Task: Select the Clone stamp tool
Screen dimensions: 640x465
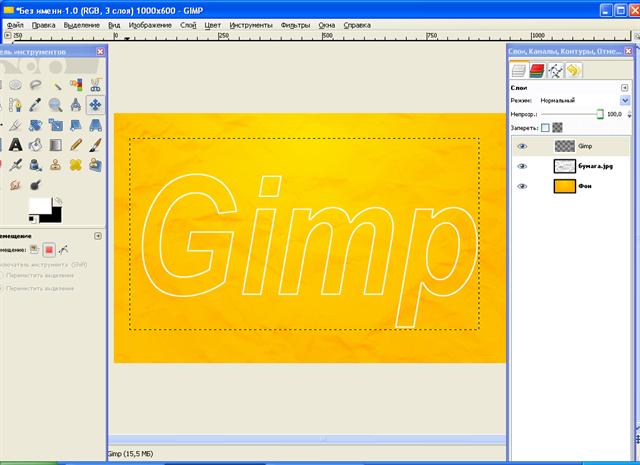Action: 56,165
